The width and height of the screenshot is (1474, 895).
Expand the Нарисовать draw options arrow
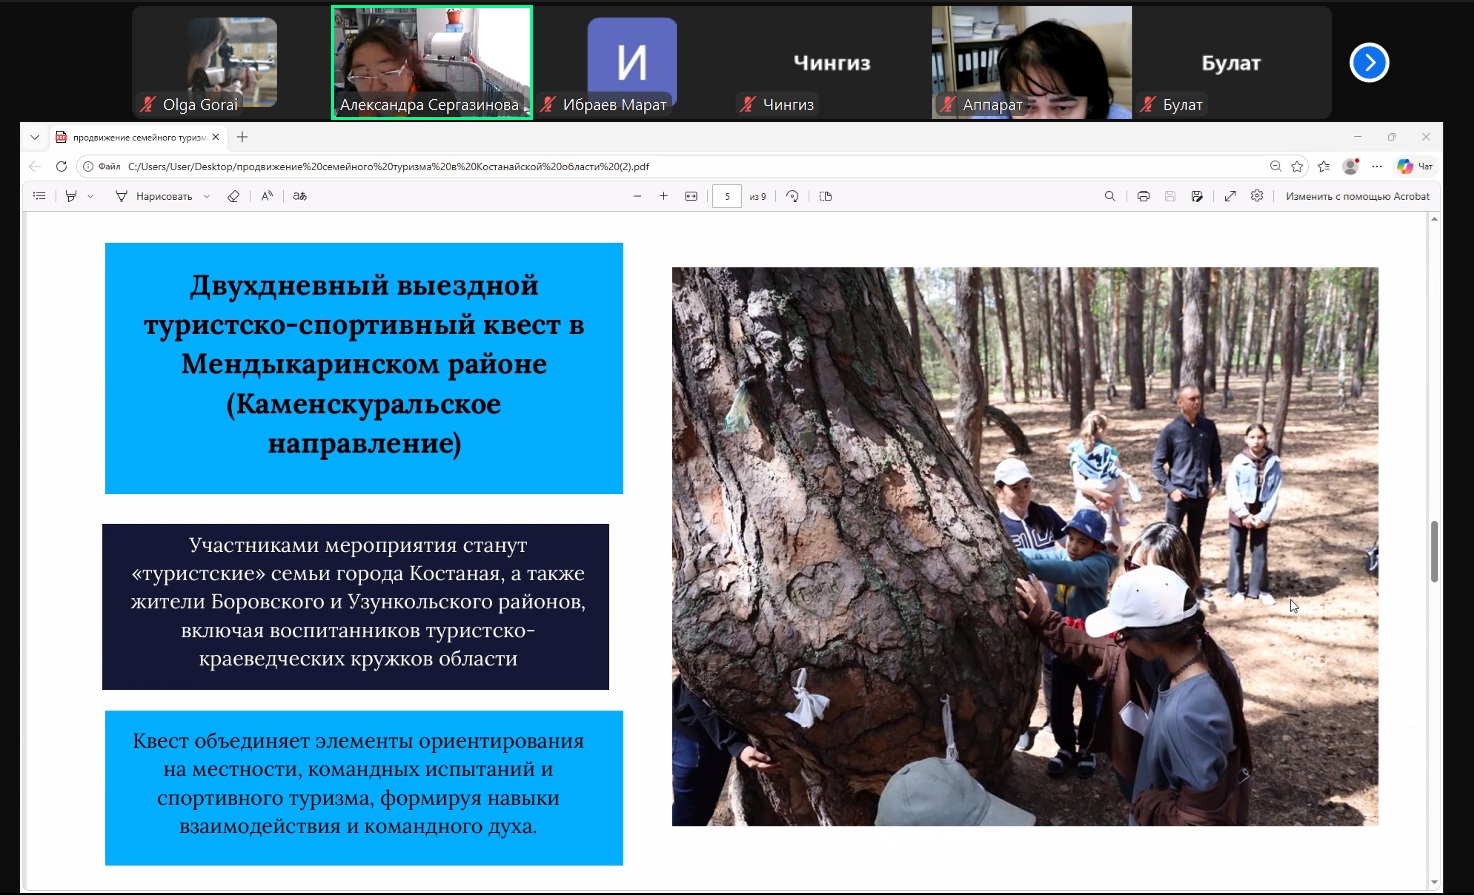pos(207,196)
